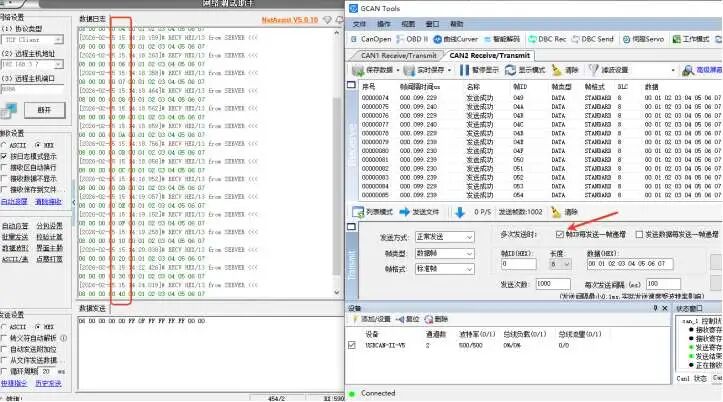Toggle the USBCAN-II-V5 device checkbox
This screenshot has height=402, width=723.
[352, 345]
